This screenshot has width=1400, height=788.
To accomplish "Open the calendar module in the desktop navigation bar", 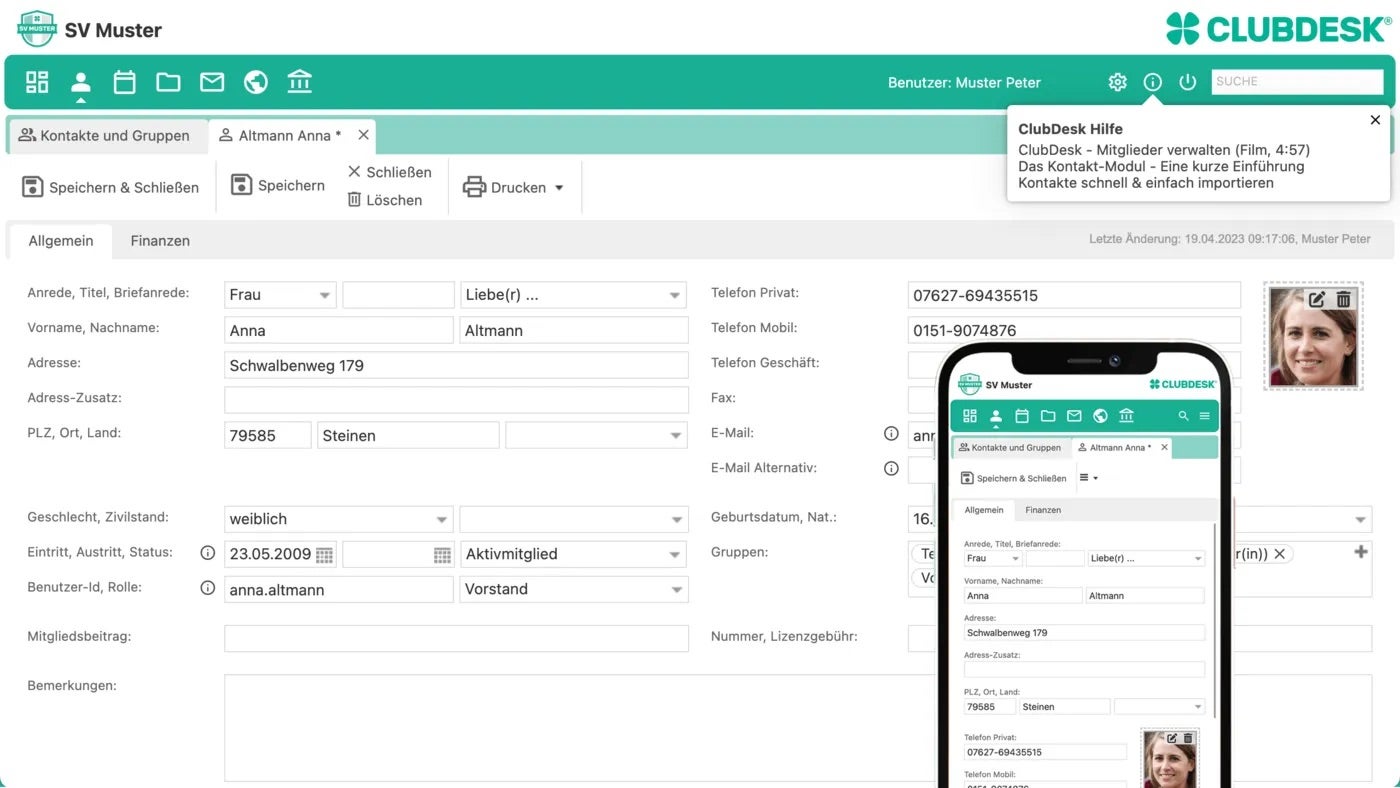I will [124, 82].
